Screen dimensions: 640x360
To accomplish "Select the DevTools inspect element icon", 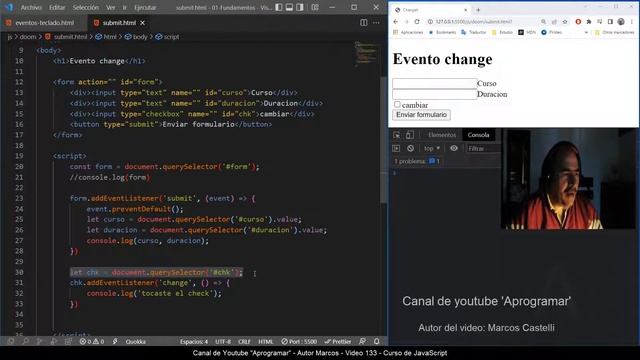I will coord(396,135).
